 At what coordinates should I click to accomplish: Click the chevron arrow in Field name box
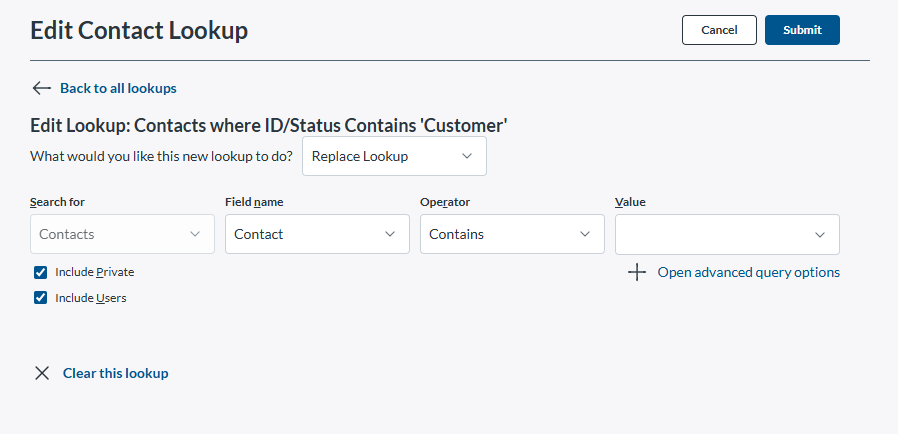coord(390,234)
